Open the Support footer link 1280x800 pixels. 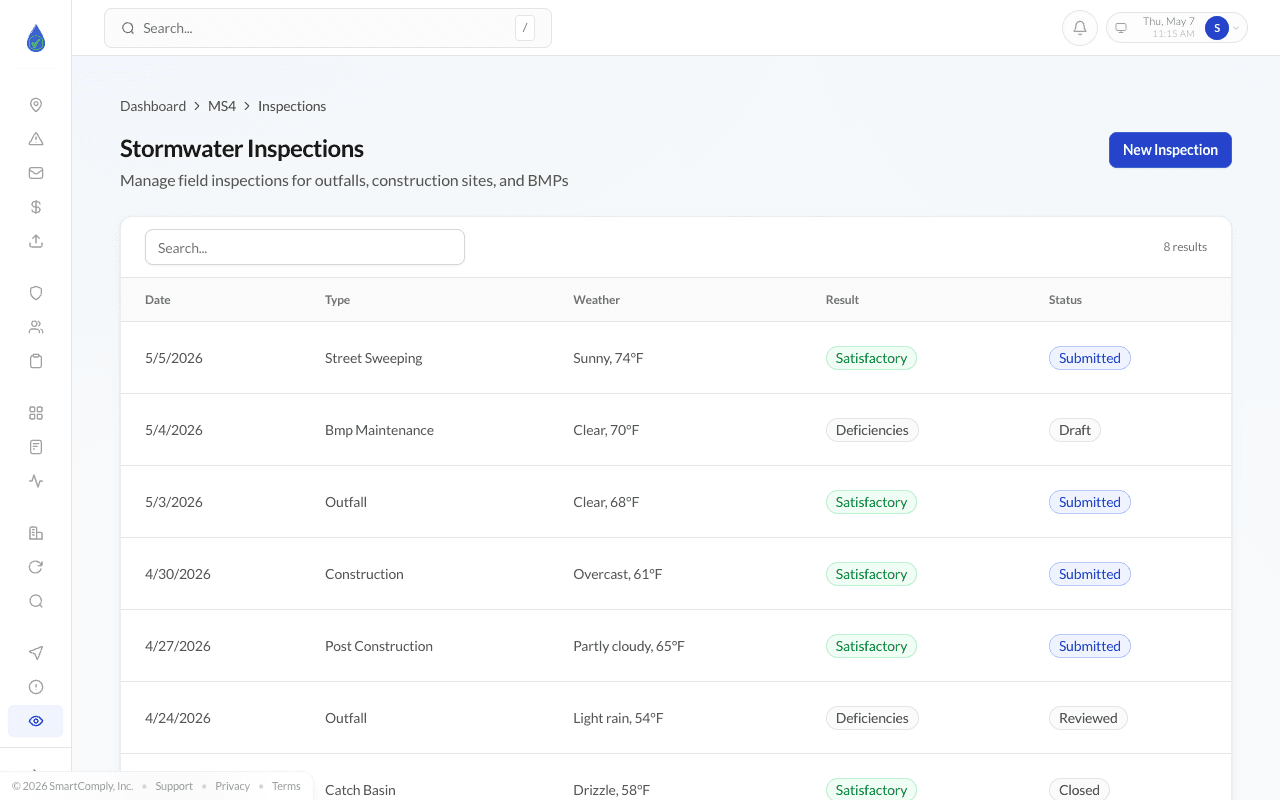174,786
